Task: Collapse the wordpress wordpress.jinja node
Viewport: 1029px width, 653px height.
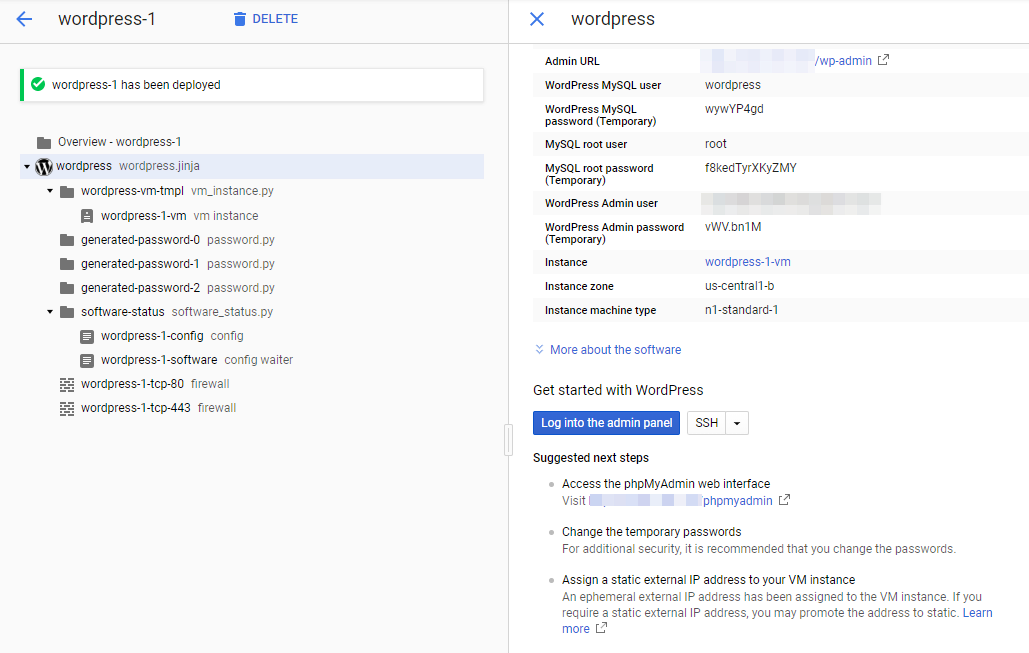Action: coord(26,167)
